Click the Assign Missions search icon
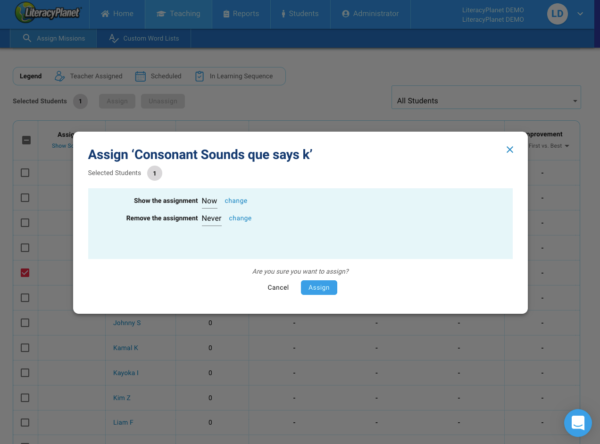 coord(28,39)
